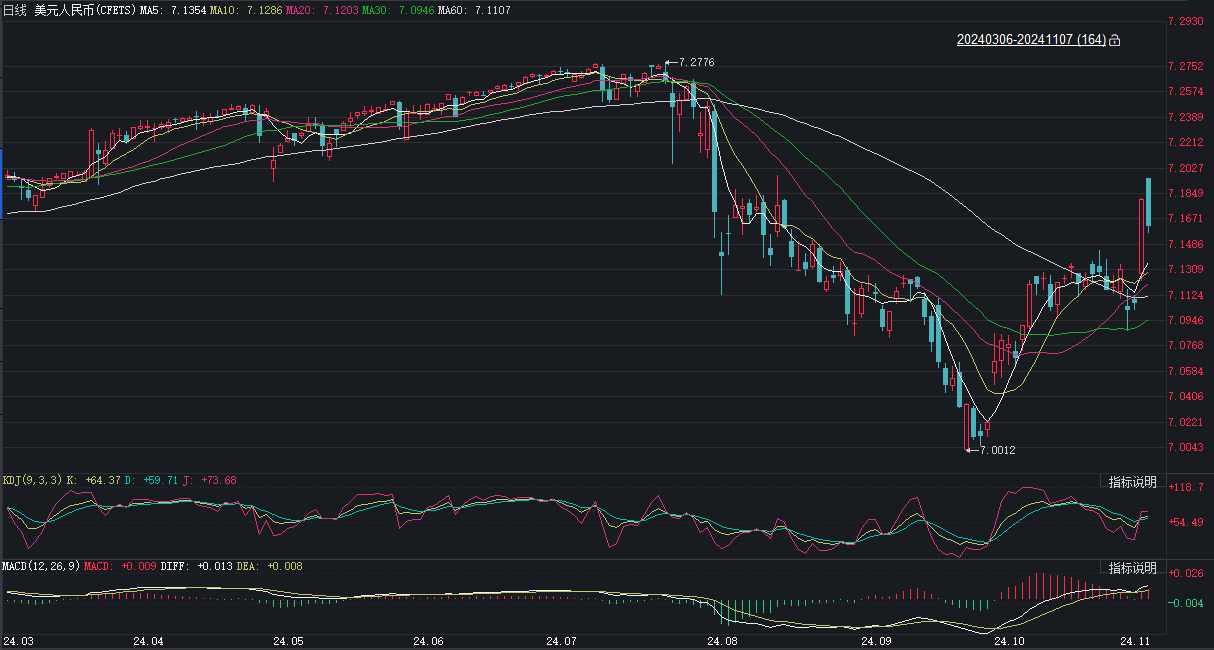Click the 7.0012 low price marker

tap(997, 451)
